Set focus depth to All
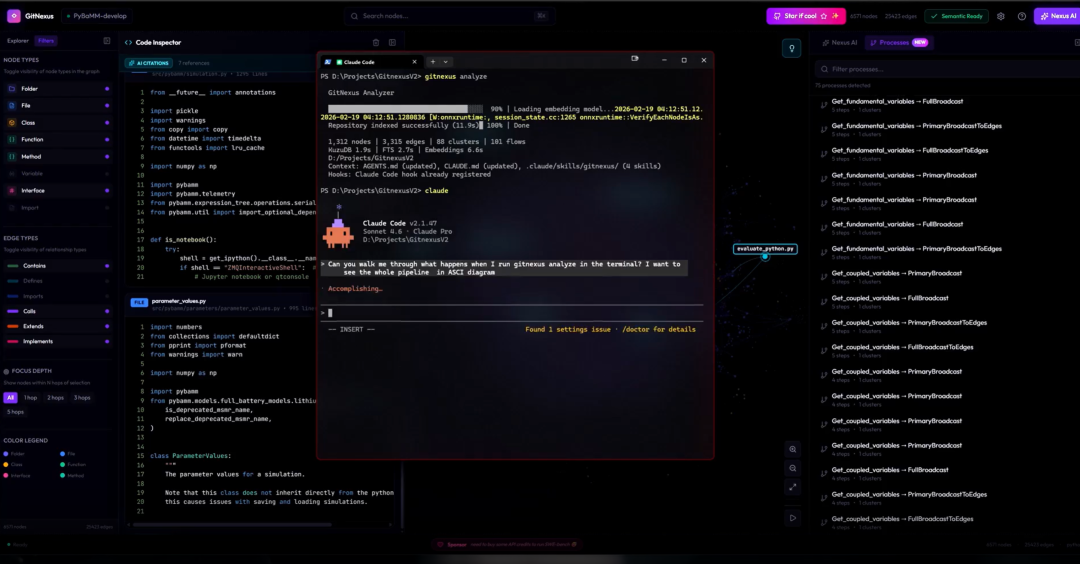The image size is (1080, 564). 10,398
